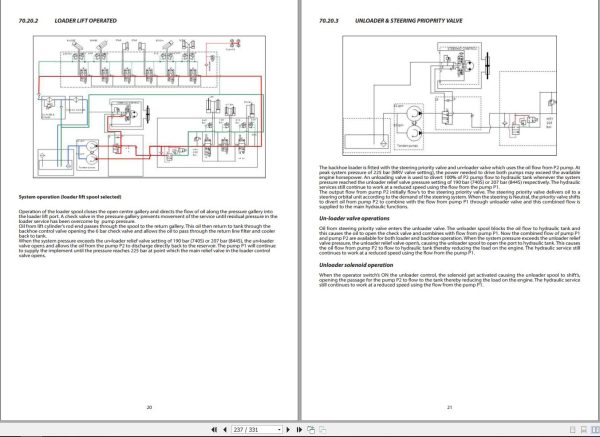Switch to continuous page layout
The image size is (600, 437).
(x=584, y=430)
